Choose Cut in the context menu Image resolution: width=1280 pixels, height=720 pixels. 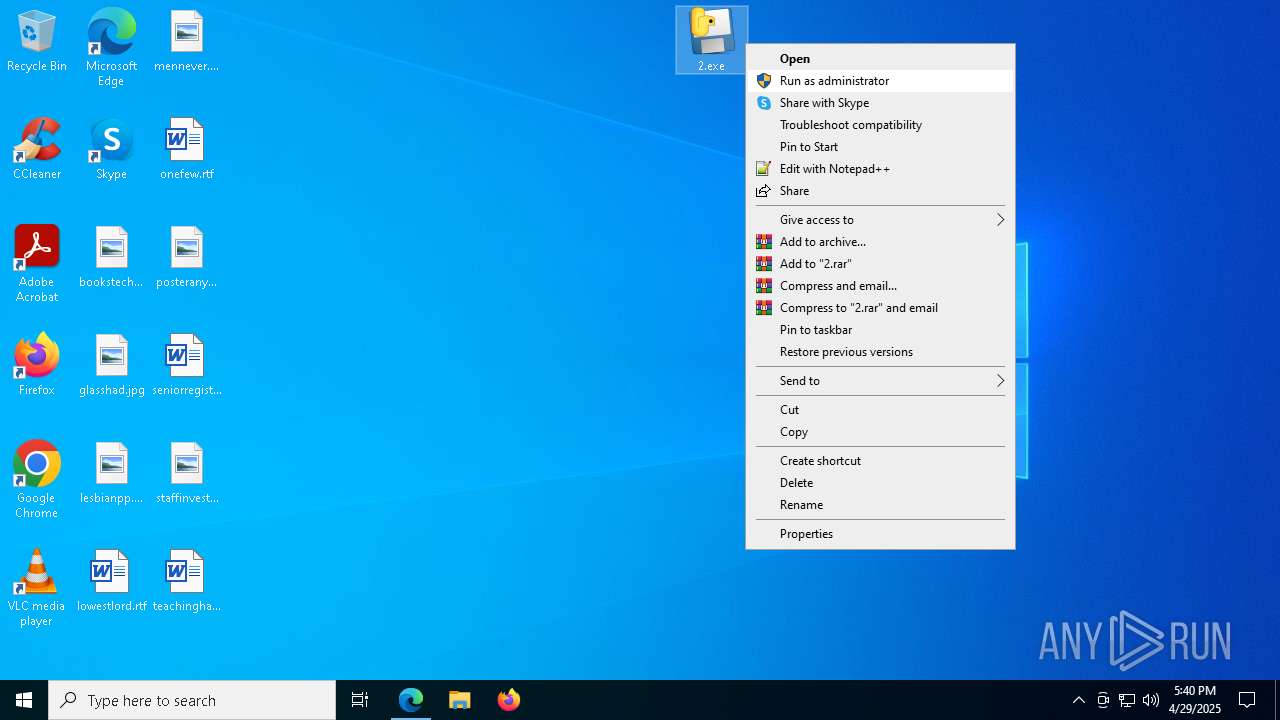pos(880,410)
